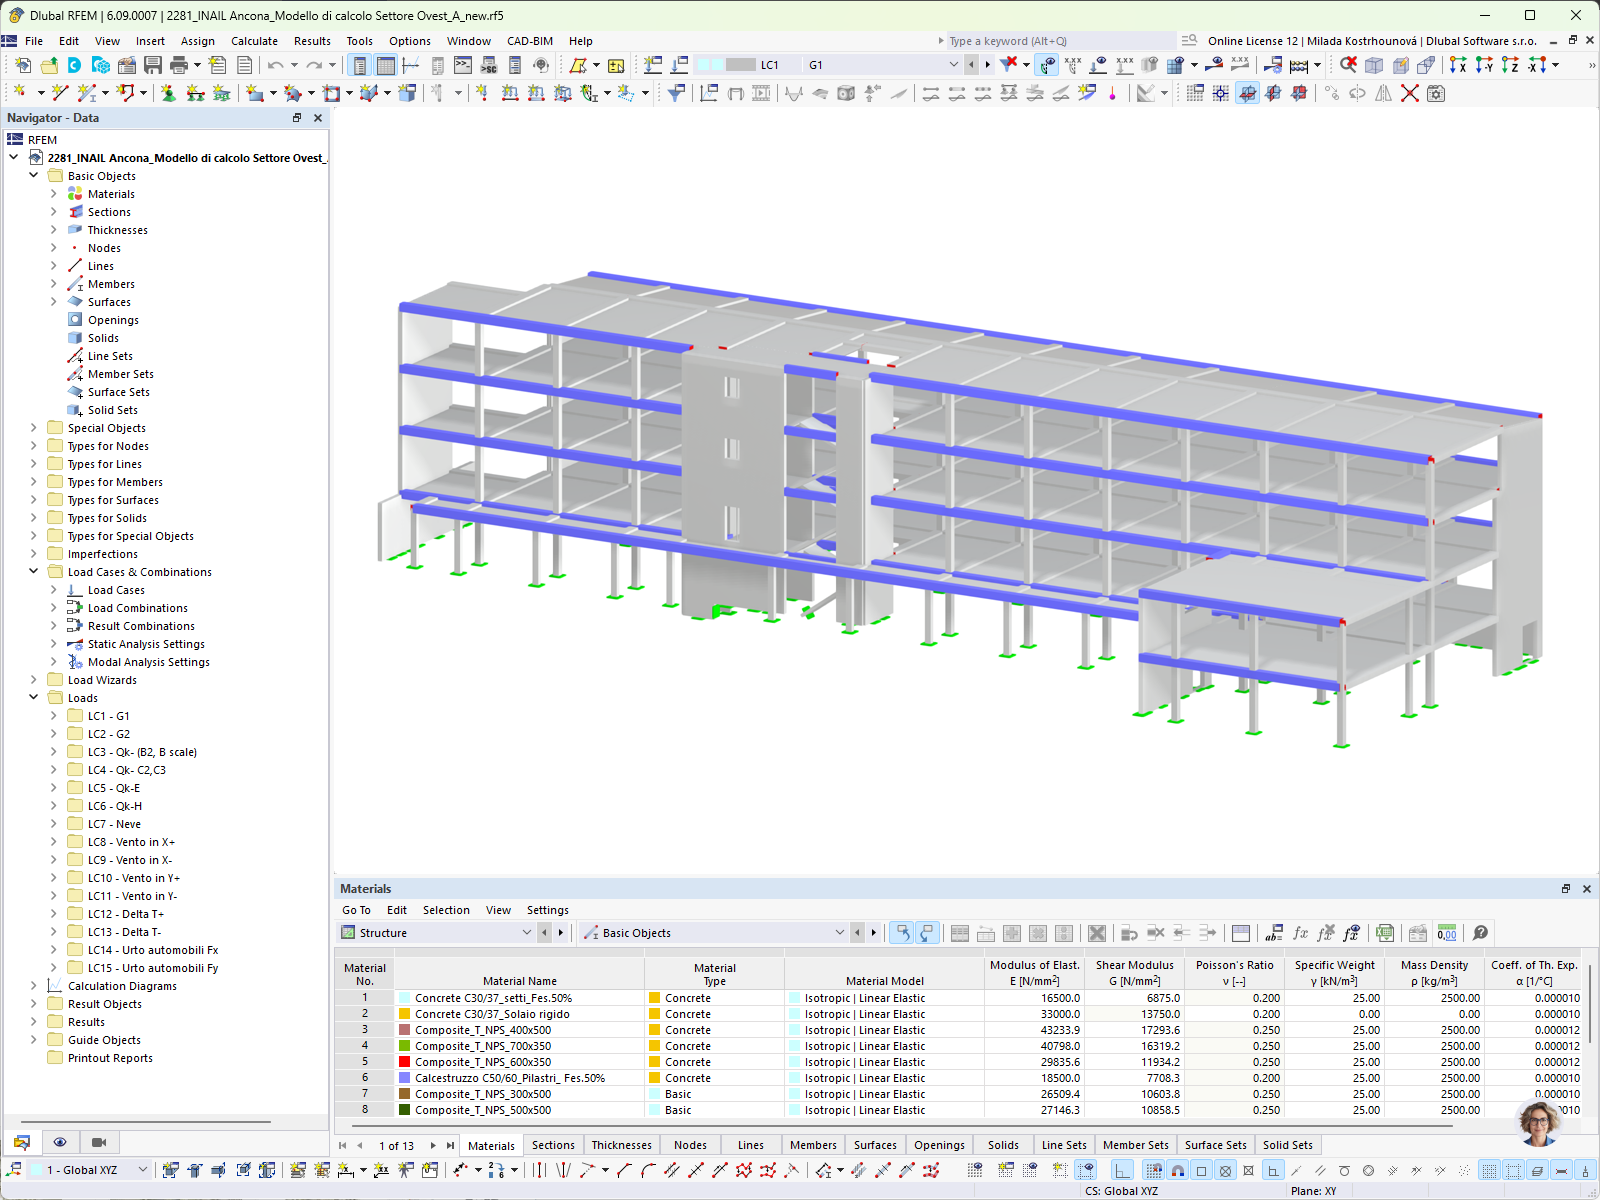Click the Go To command in the Materials panel

pos(356,910)
